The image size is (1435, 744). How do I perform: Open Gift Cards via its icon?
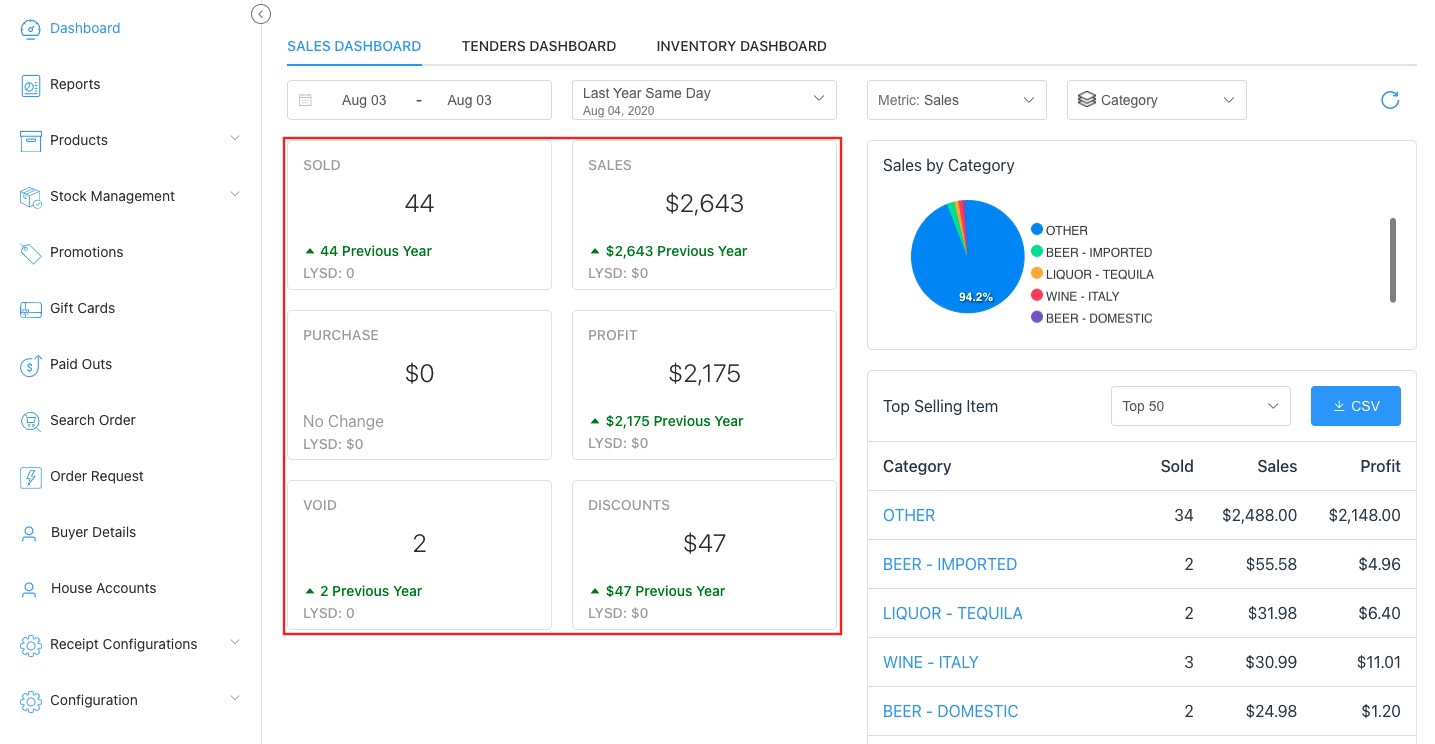pyautogui.click(x=30, y=309)
